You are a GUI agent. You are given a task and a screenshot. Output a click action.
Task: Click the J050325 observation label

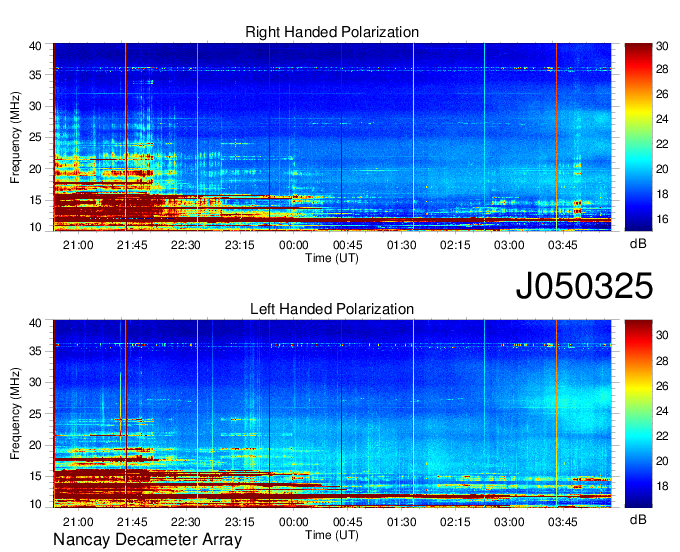[x=584, y=285]
